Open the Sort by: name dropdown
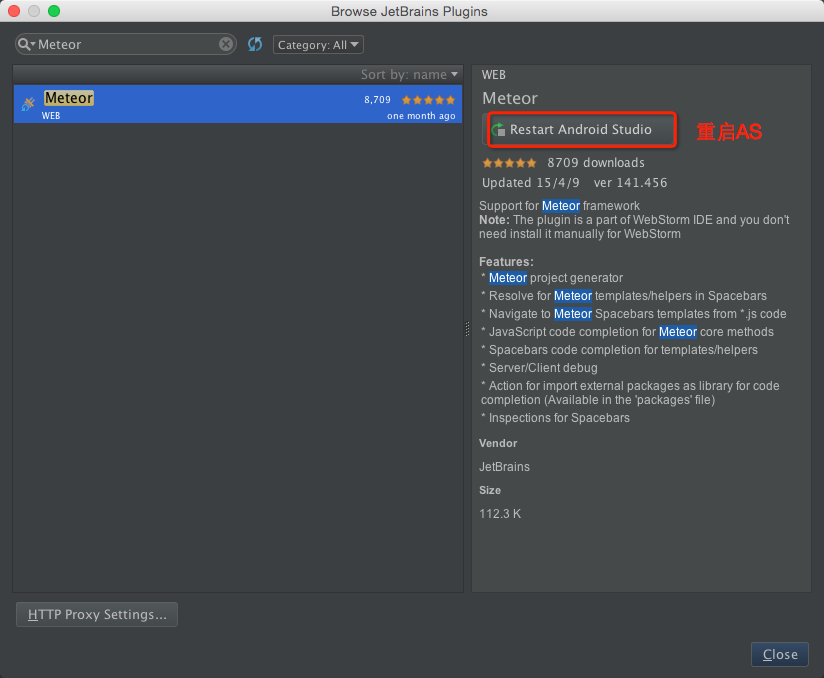824x678 pixels. [409, 75]
